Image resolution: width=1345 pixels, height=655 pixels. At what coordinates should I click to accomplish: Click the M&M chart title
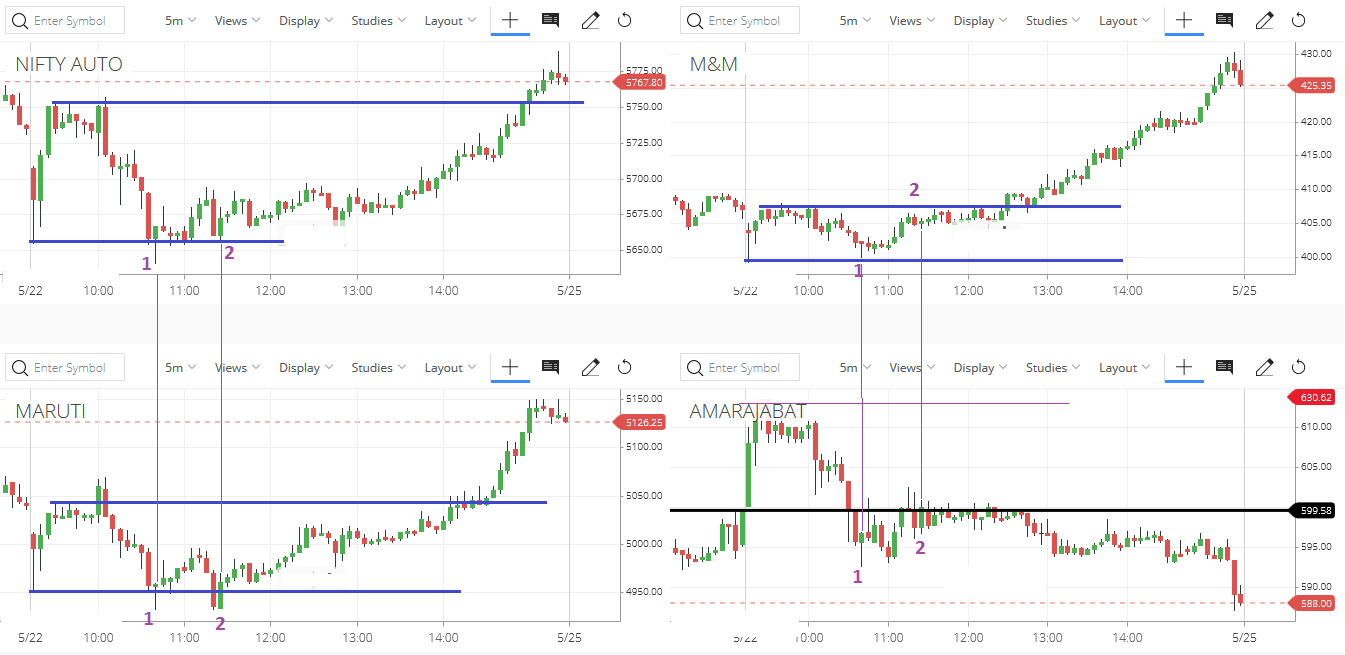[714, 64]
